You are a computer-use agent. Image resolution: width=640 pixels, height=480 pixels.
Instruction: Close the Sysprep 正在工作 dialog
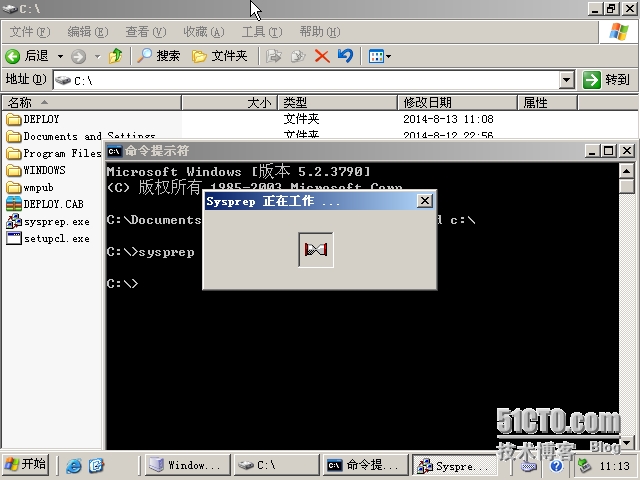tap(424, 201)
